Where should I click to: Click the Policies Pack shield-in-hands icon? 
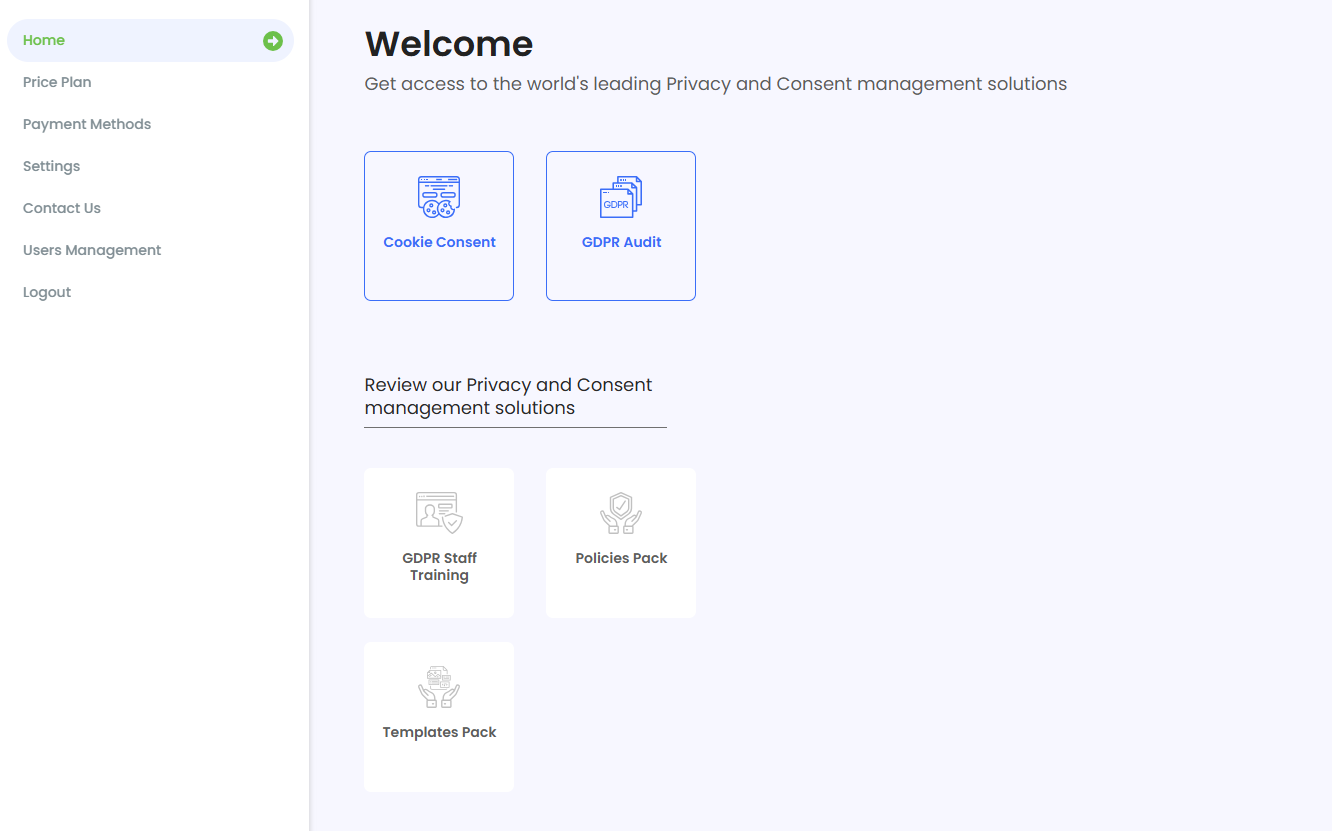coord(621,512)
